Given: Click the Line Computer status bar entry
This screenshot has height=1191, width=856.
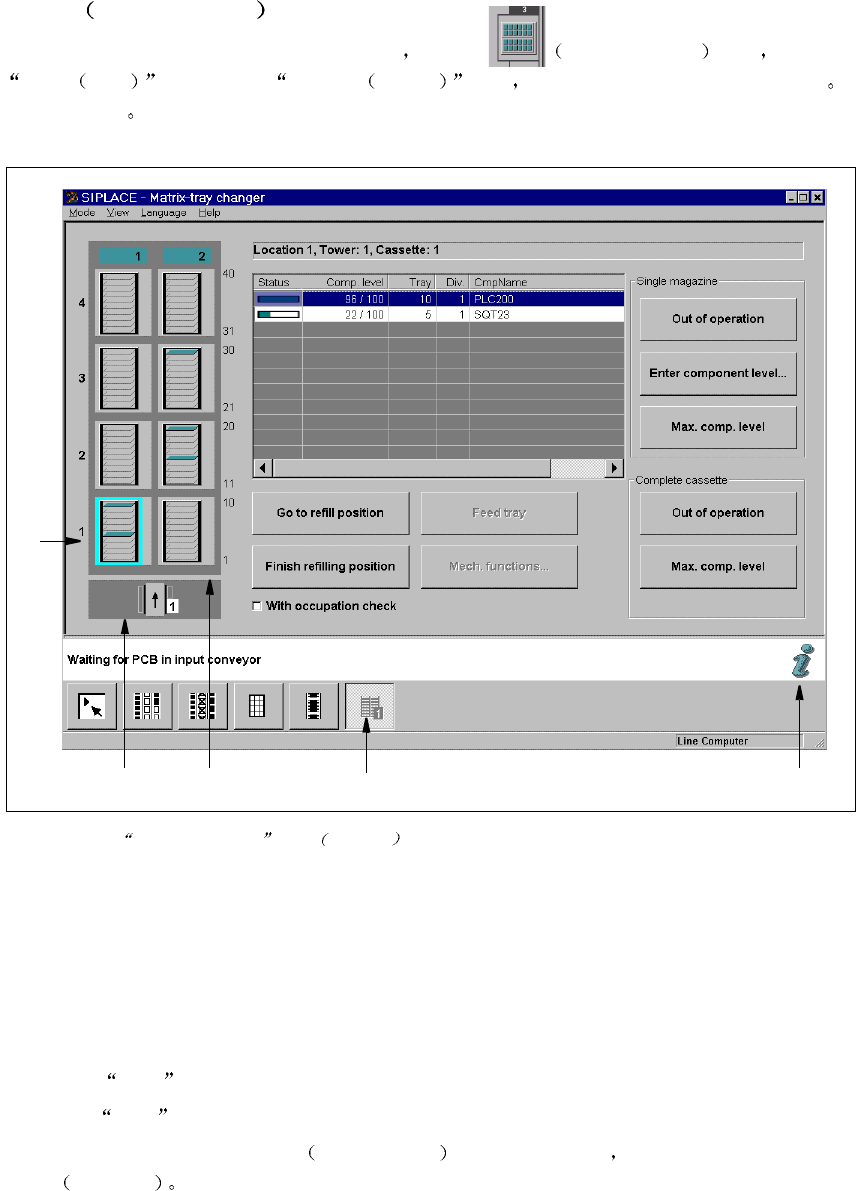Looking at the screenshot, I should (x=738, y=741).
